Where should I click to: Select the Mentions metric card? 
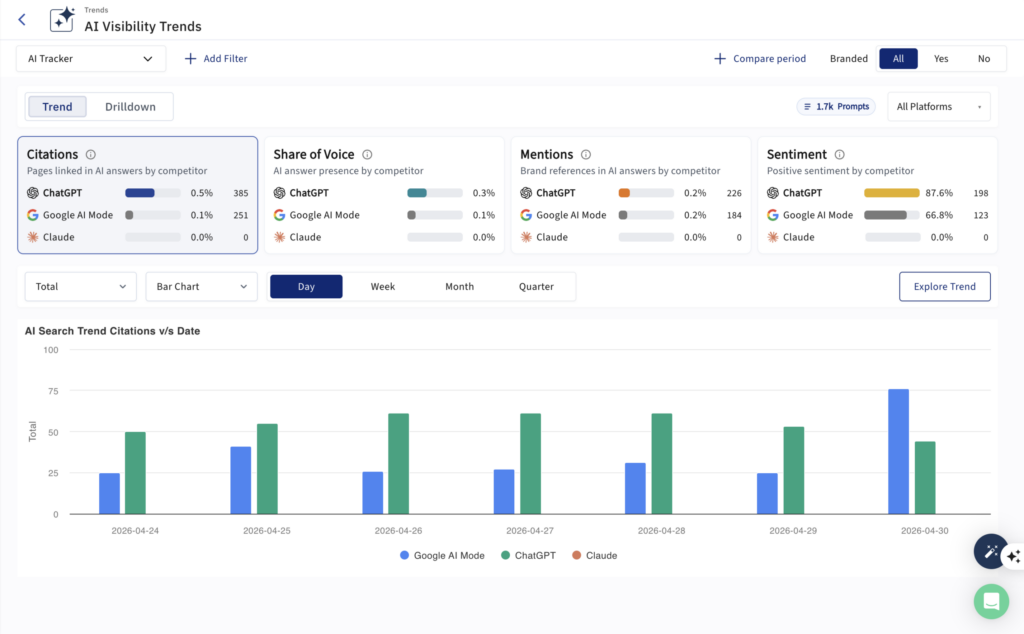point(631,195)
